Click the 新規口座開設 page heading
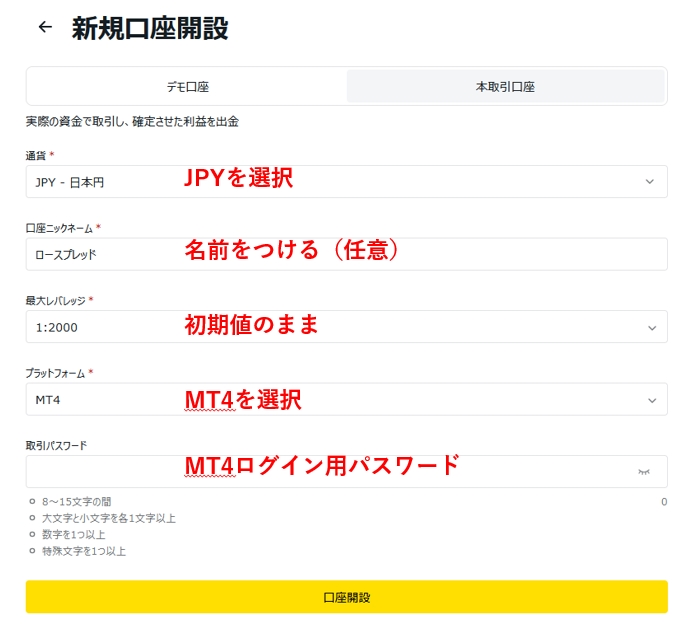This screenshot has height=624, width=683. tap(150, 28)
